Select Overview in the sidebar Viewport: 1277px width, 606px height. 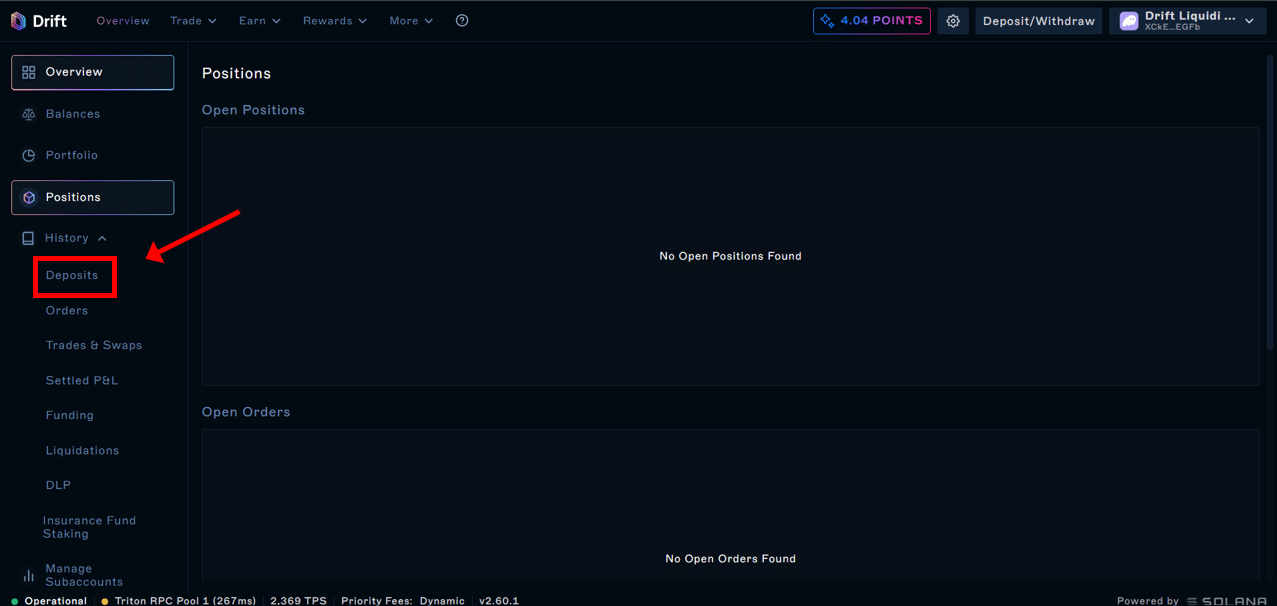point(93,72)
